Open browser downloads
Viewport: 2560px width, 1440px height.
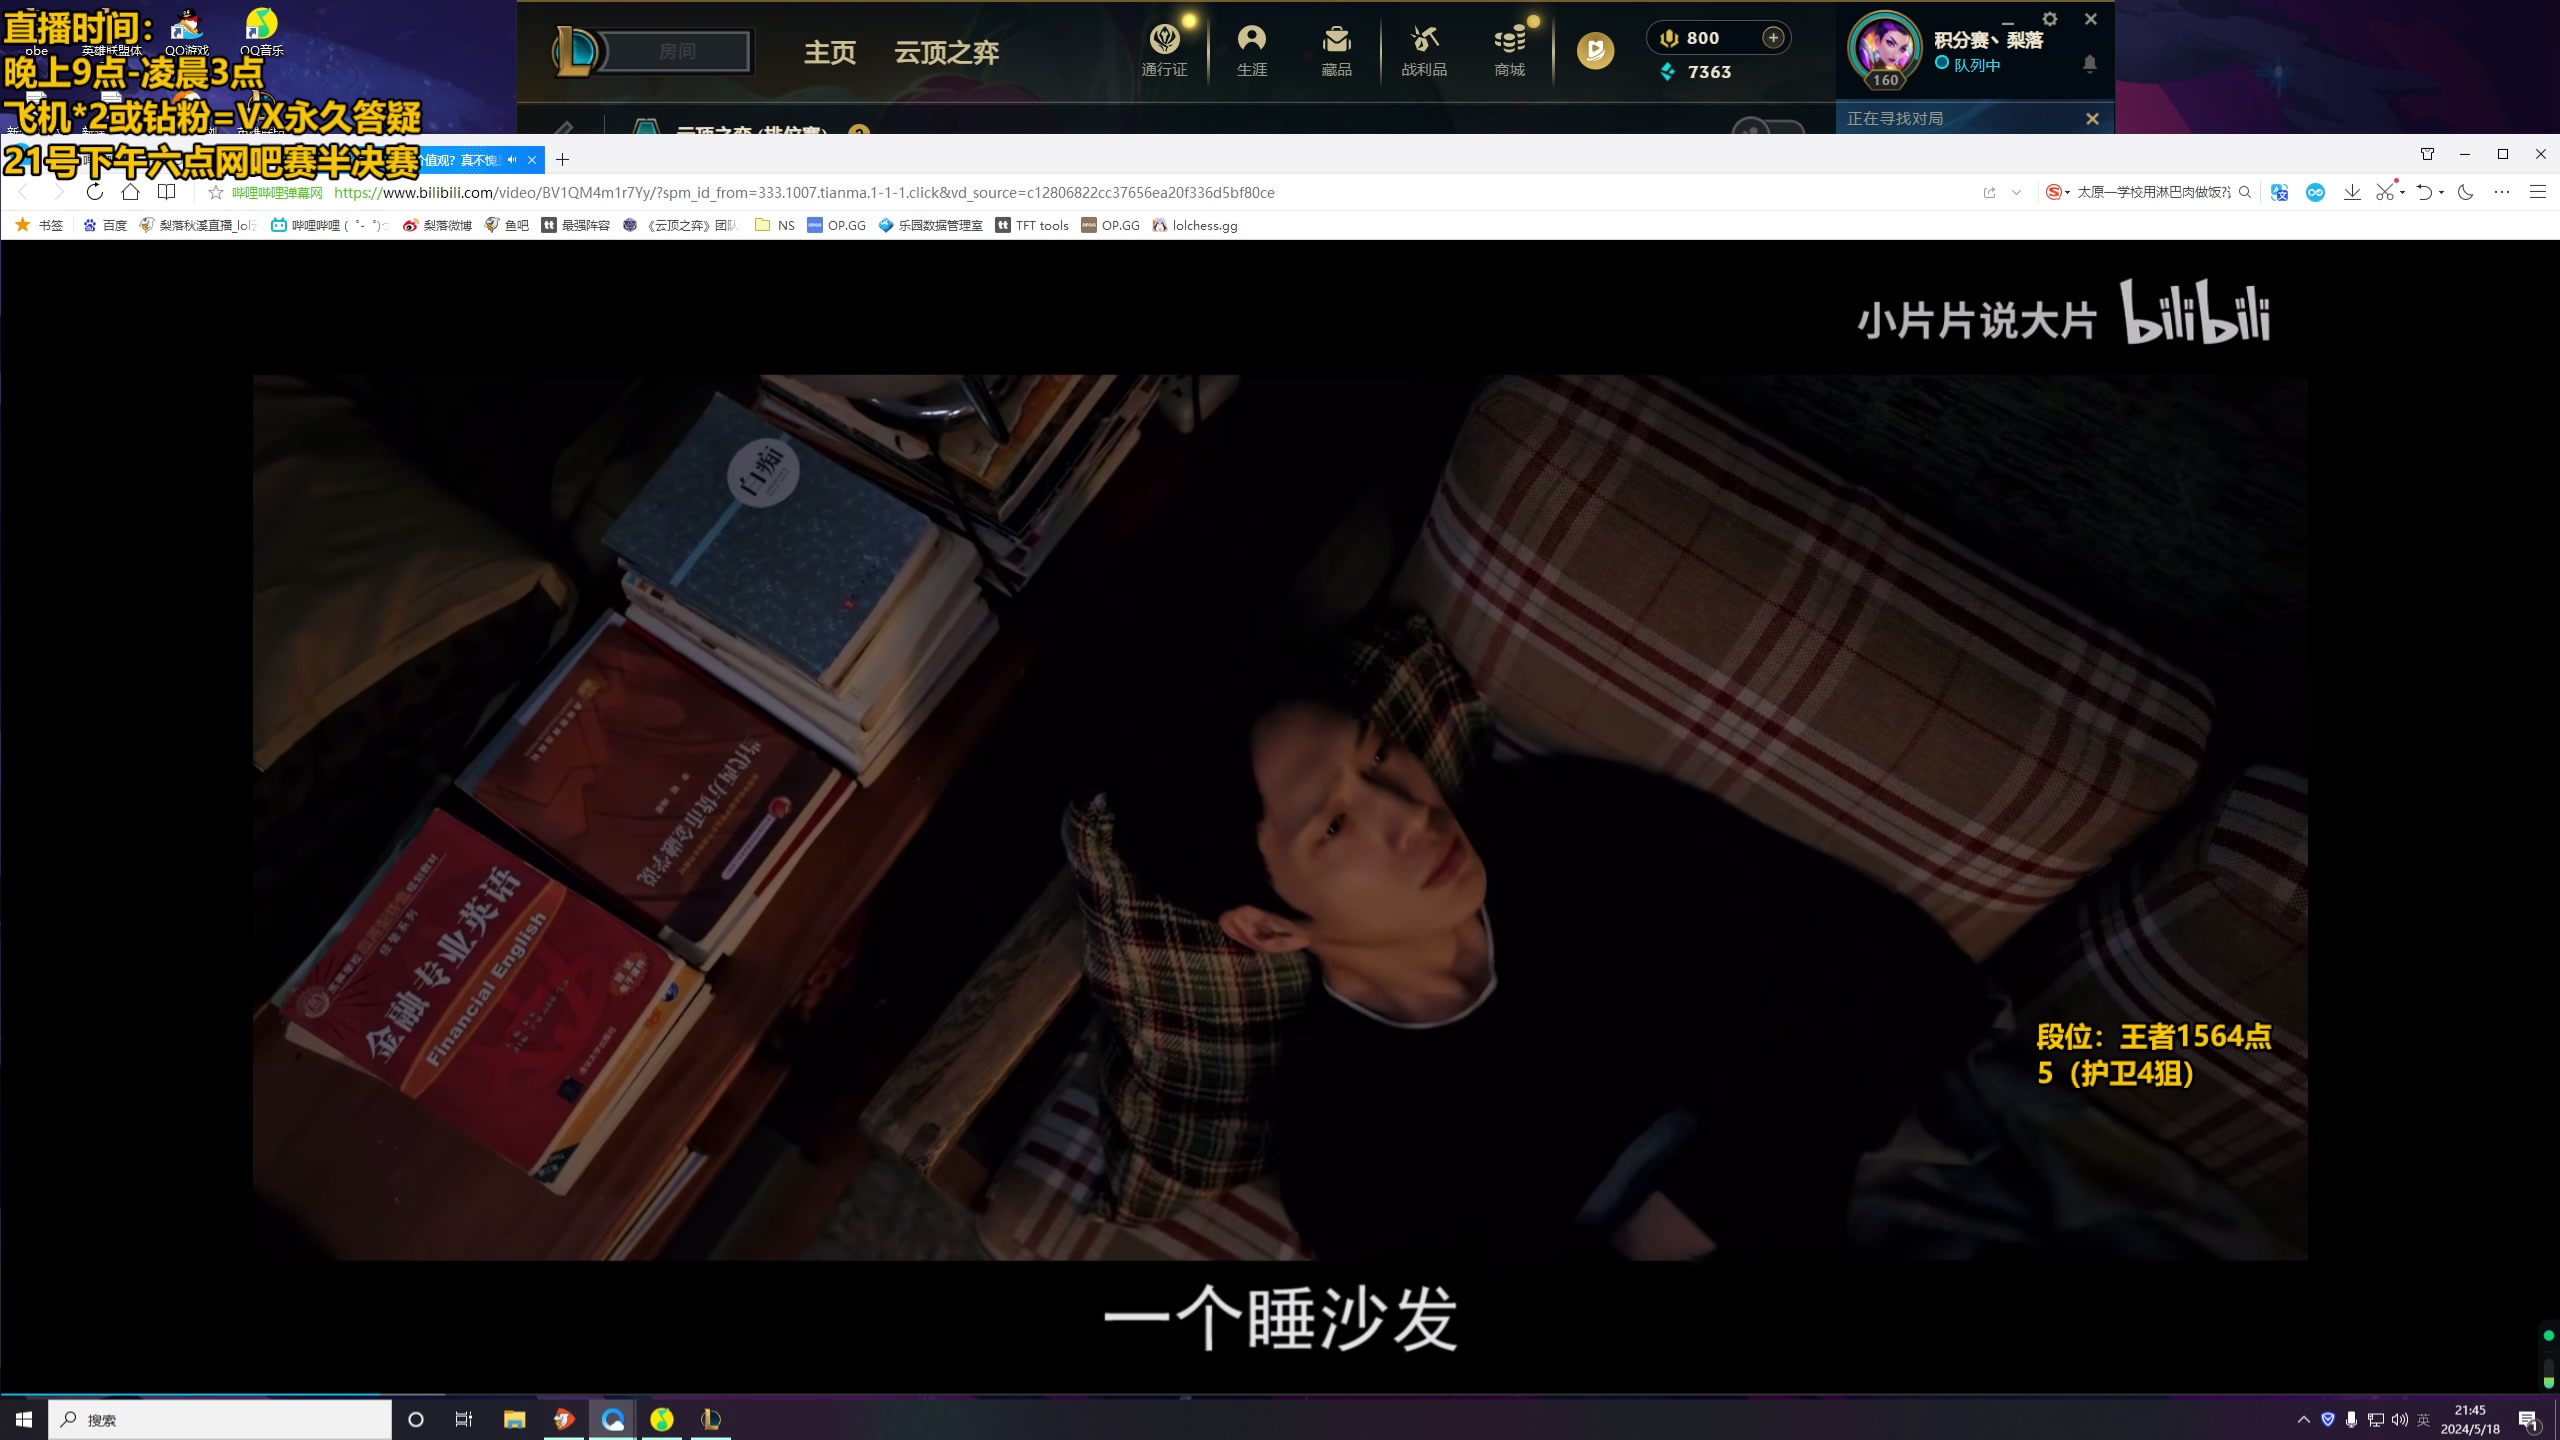[x=2352, y=192]
